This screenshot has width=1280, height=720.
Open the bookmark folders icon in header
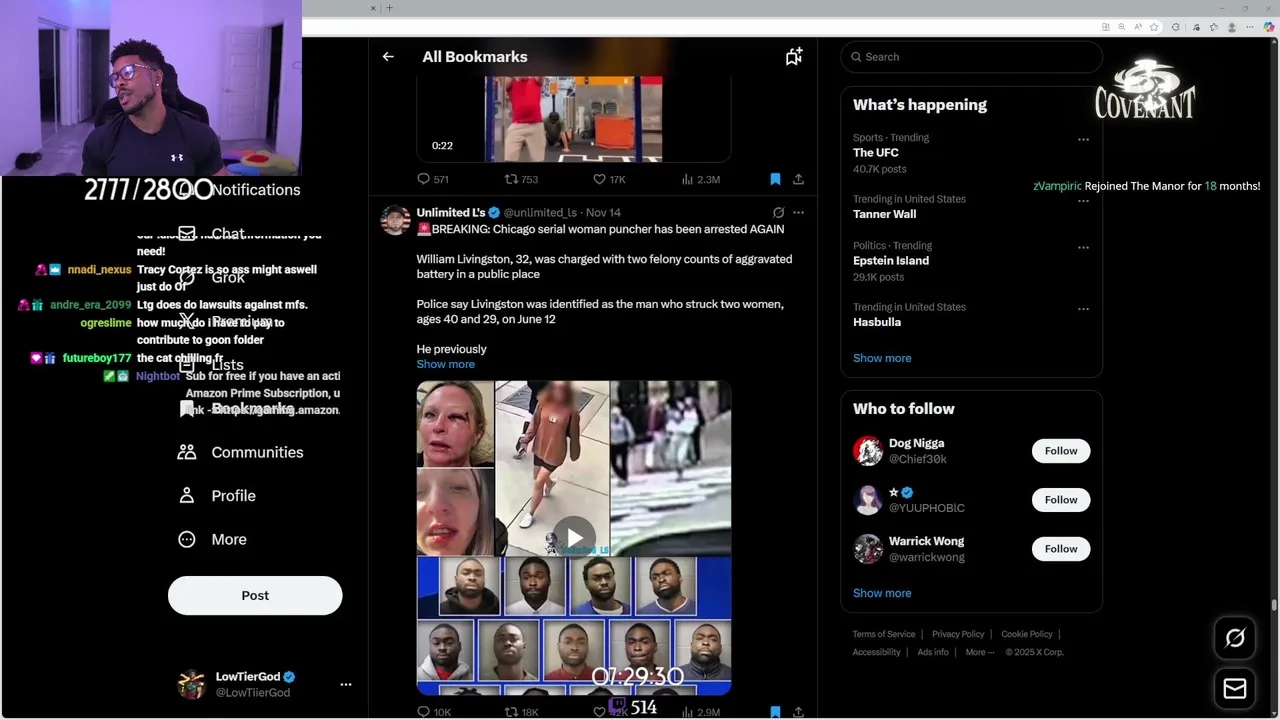click(x=793, y=57)
